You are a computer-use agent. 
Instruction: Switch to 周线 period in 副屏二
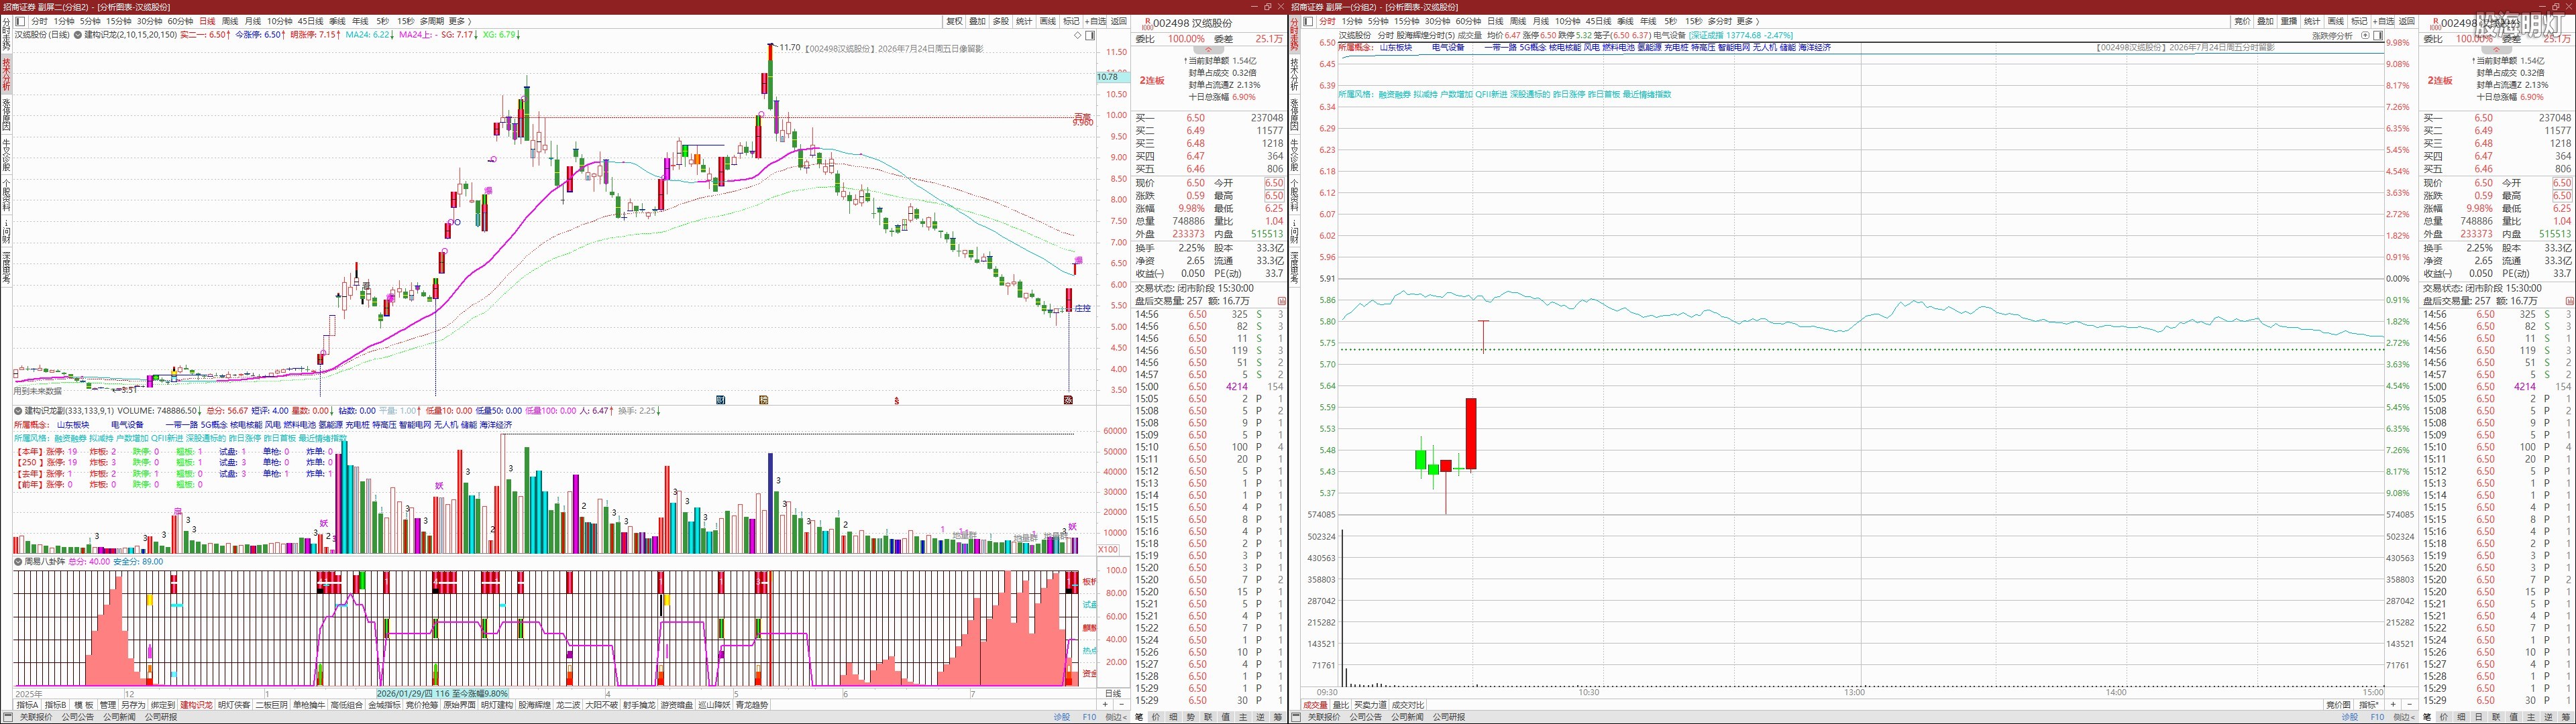(x=230, y=21)
